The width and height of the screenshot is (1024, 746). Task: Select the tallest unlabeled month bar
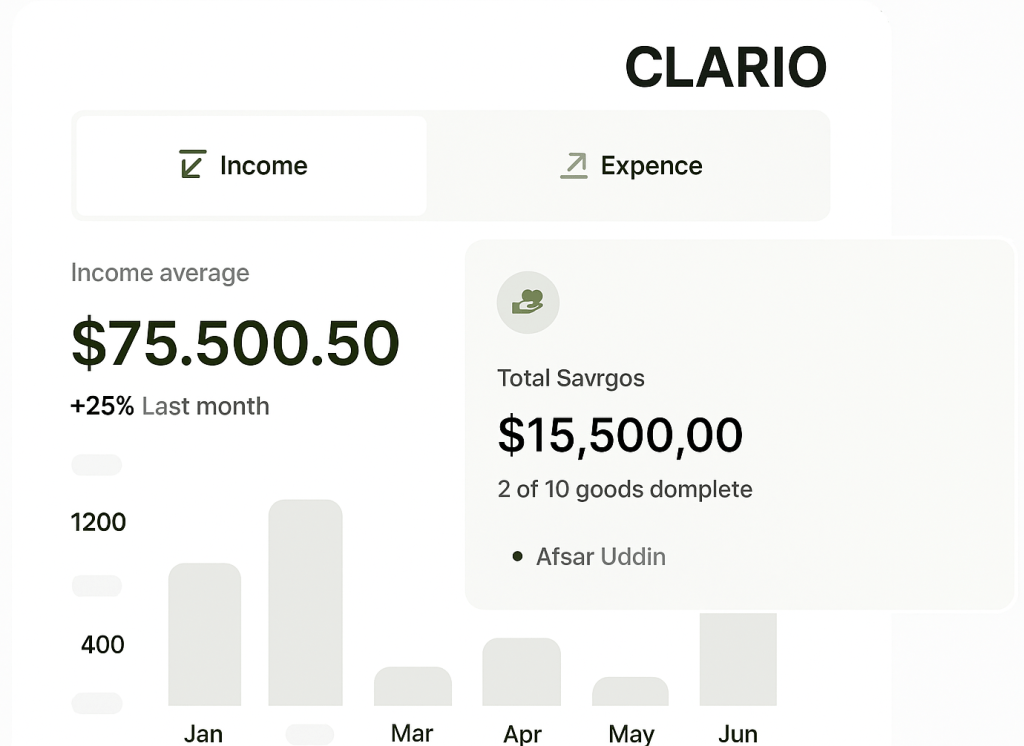(x=305, y=603)
